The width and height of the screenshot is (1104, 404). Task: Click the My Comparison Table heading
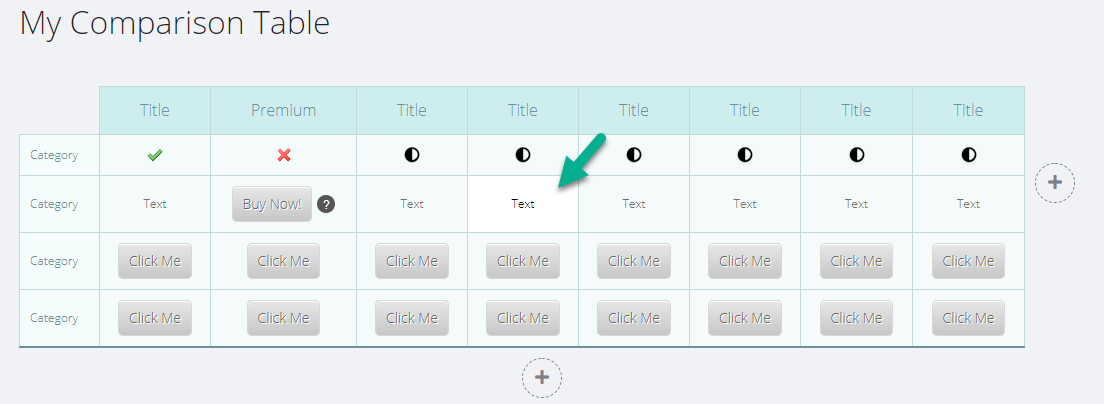click(175, 23)
